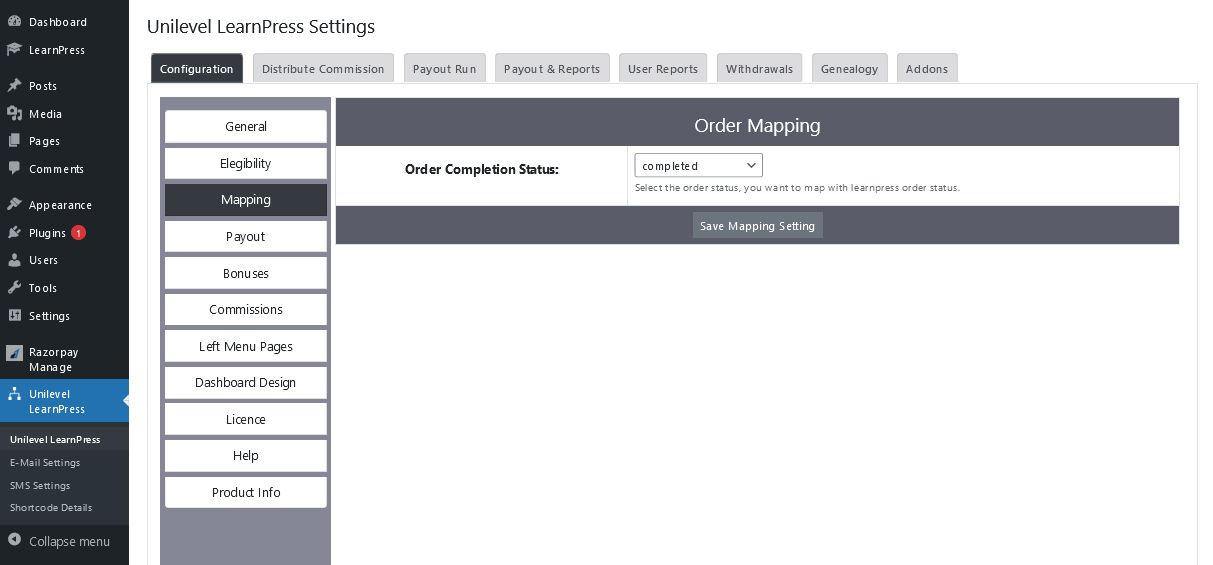Click the Save Mapping Setting button
This screenshot has width=1213, height=565.
coord(757,226)
